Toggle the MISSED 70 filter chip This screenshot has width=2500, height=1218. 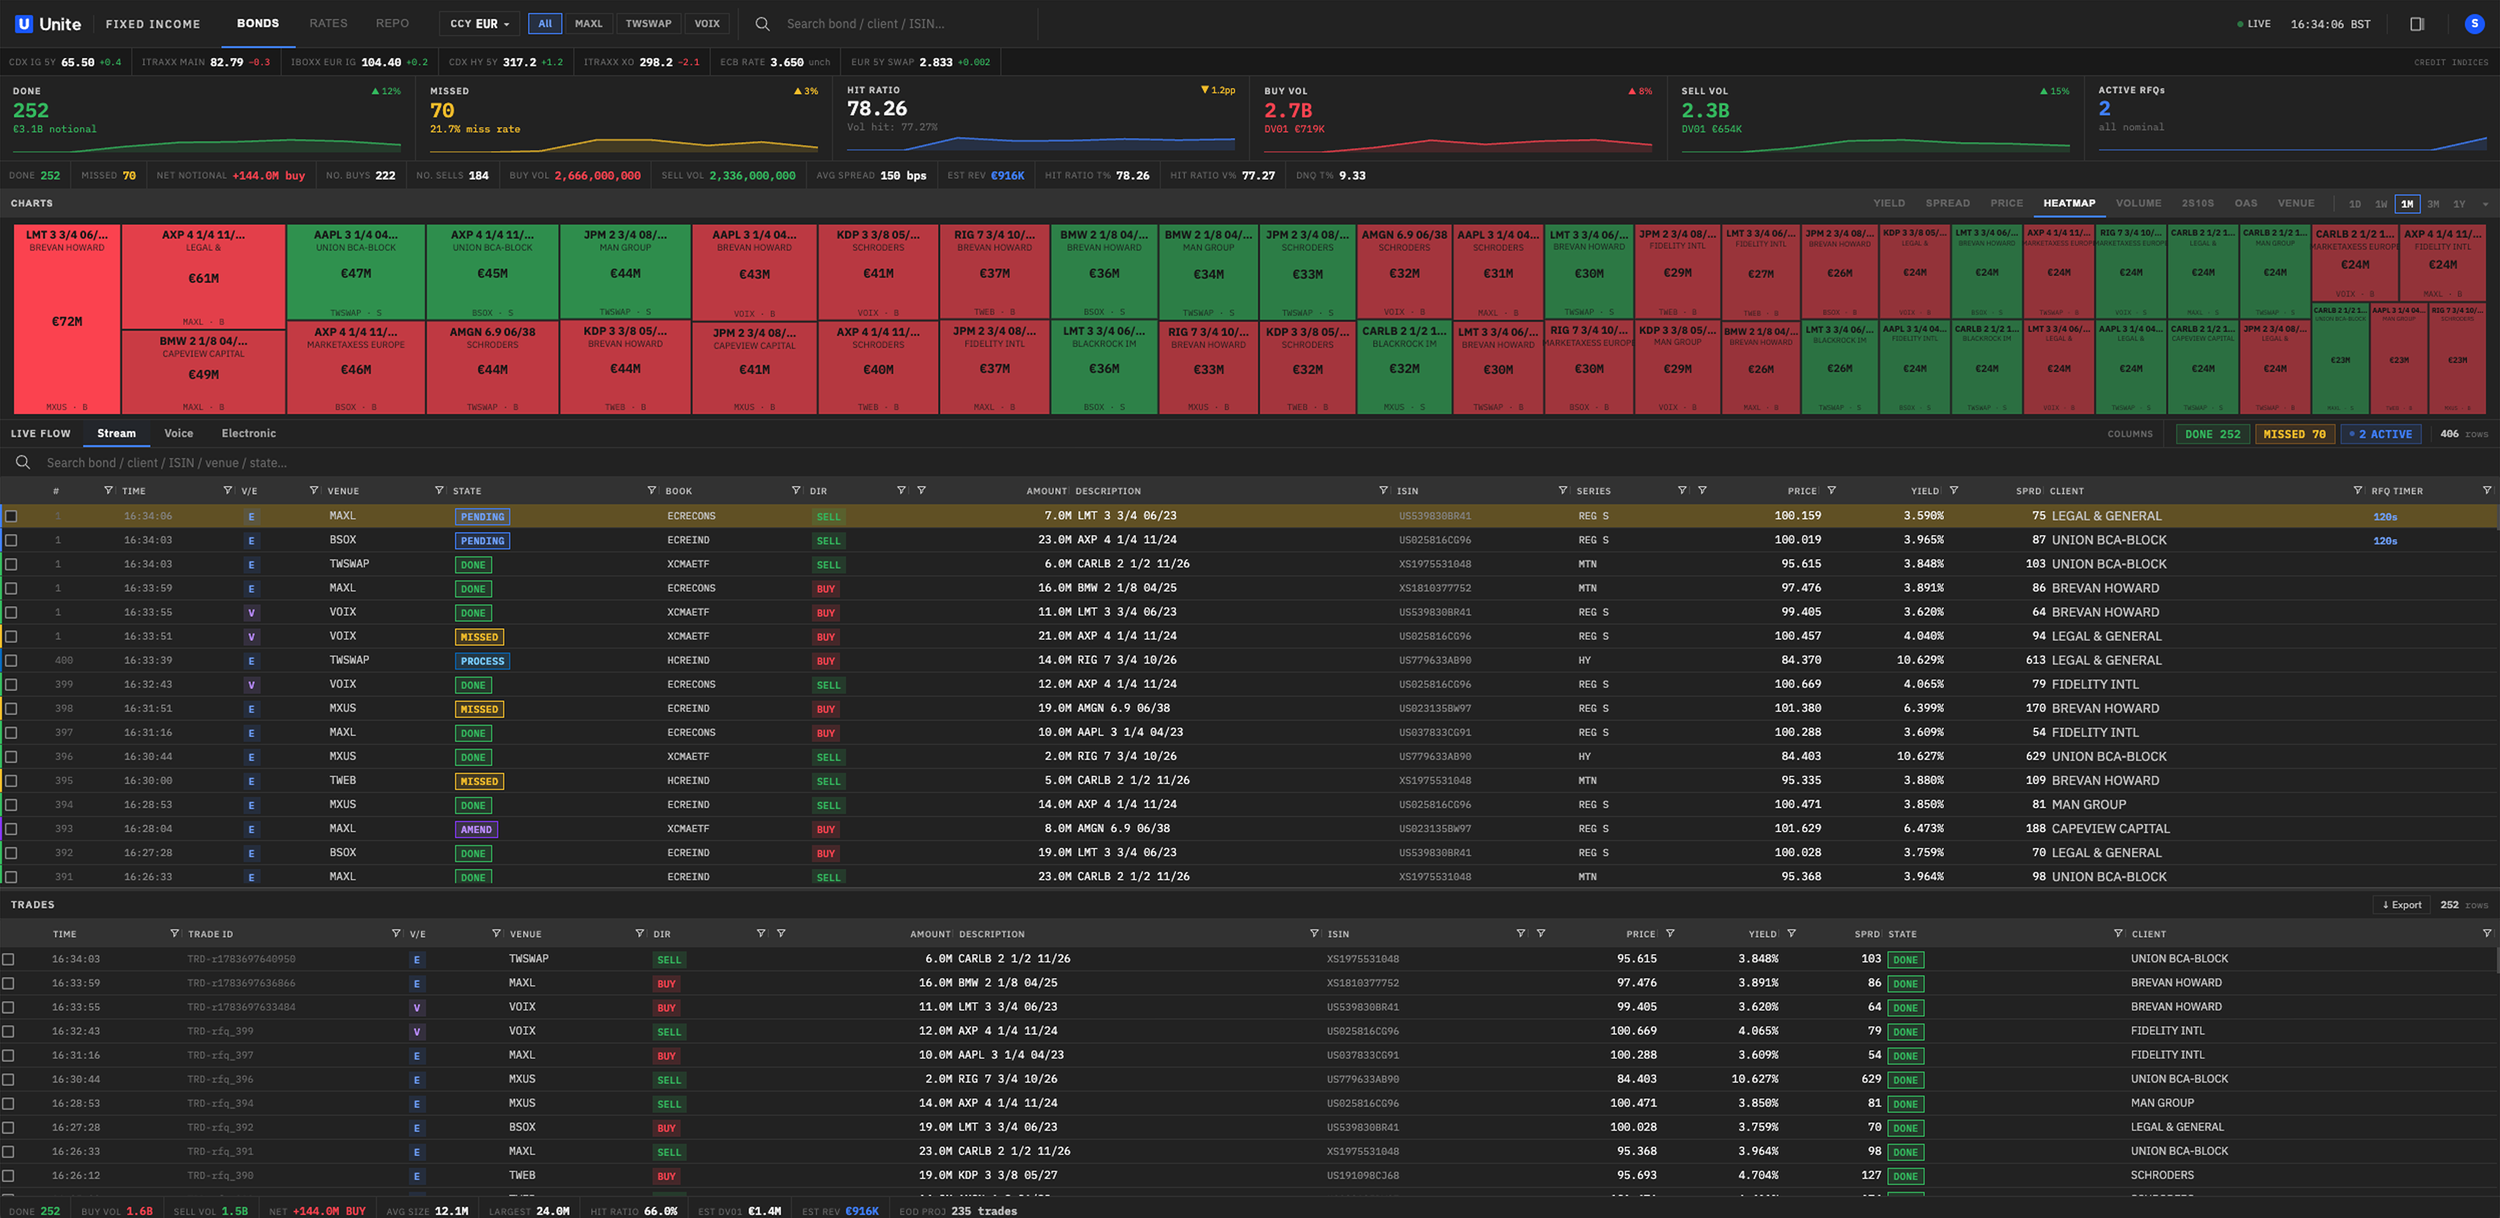[2294, 434]
